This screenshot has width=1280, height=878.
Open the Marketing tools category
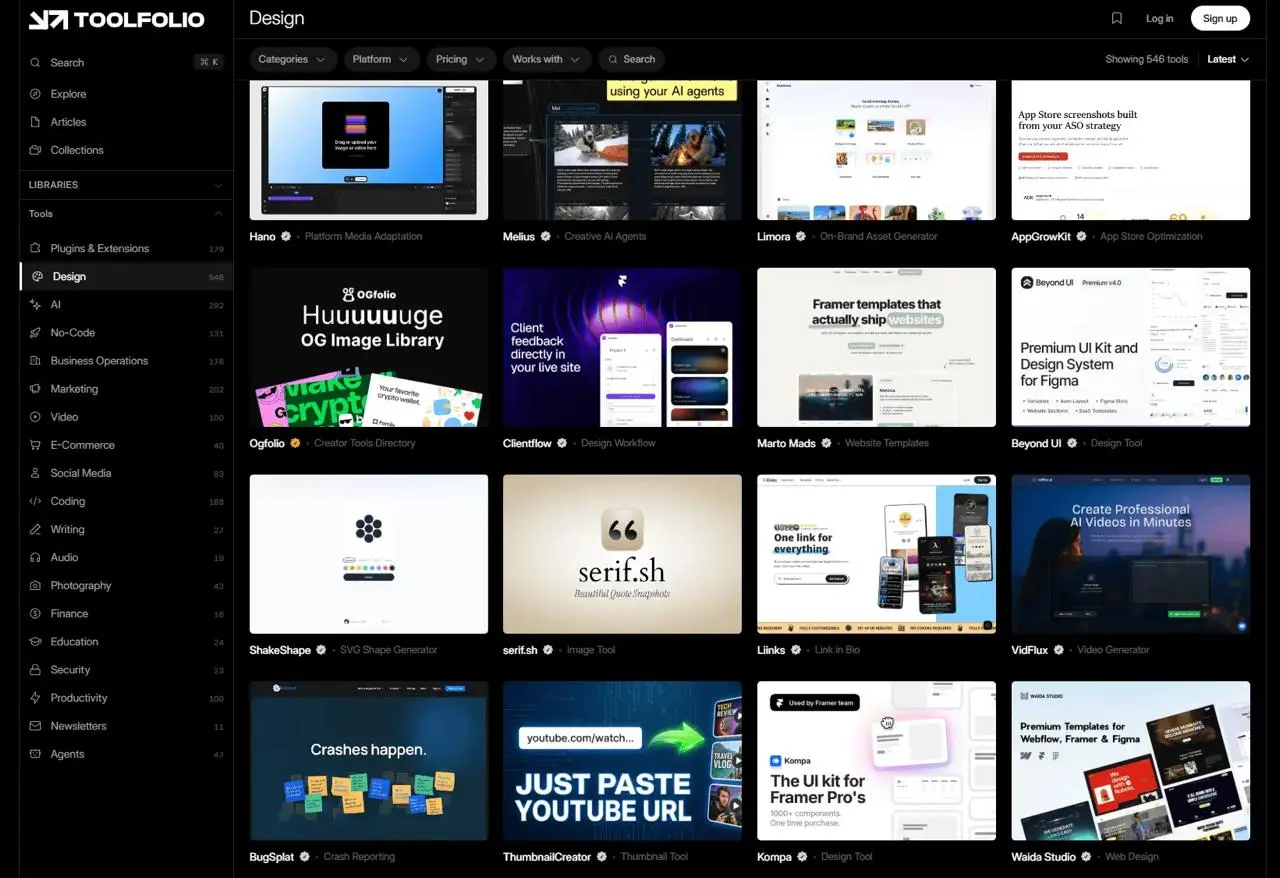[x=126, y=388]
